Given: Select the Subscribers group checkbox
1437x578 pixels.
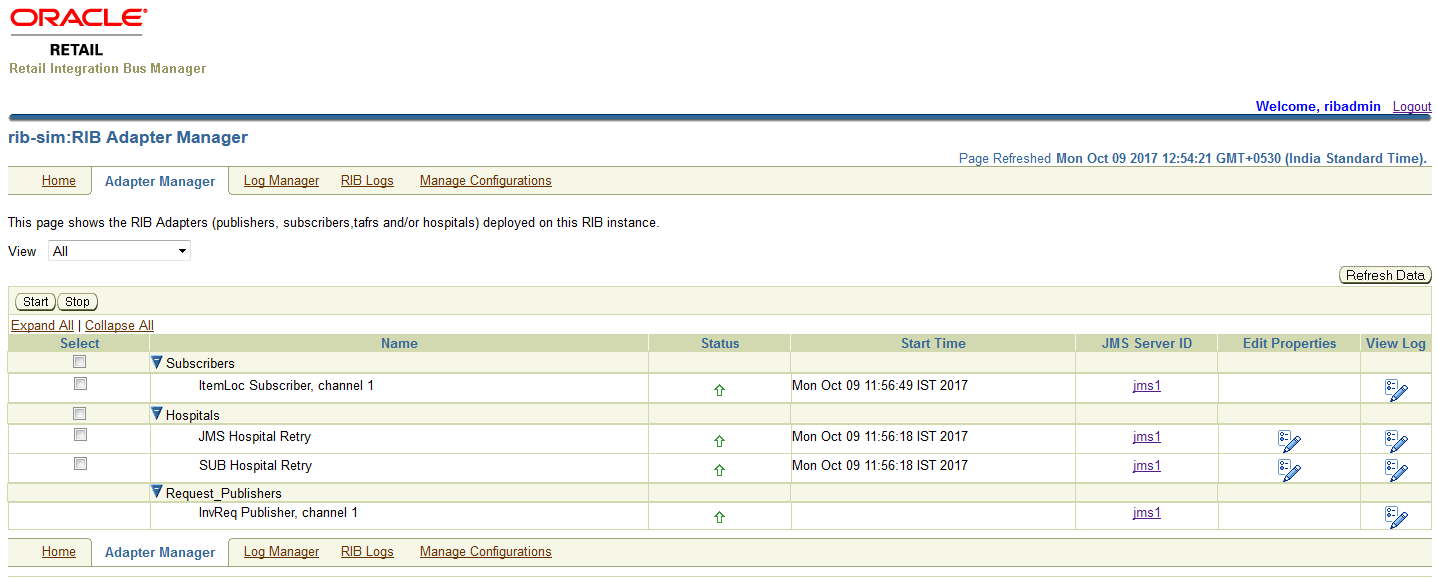Looking at the screenshot, I should (80, 362).
